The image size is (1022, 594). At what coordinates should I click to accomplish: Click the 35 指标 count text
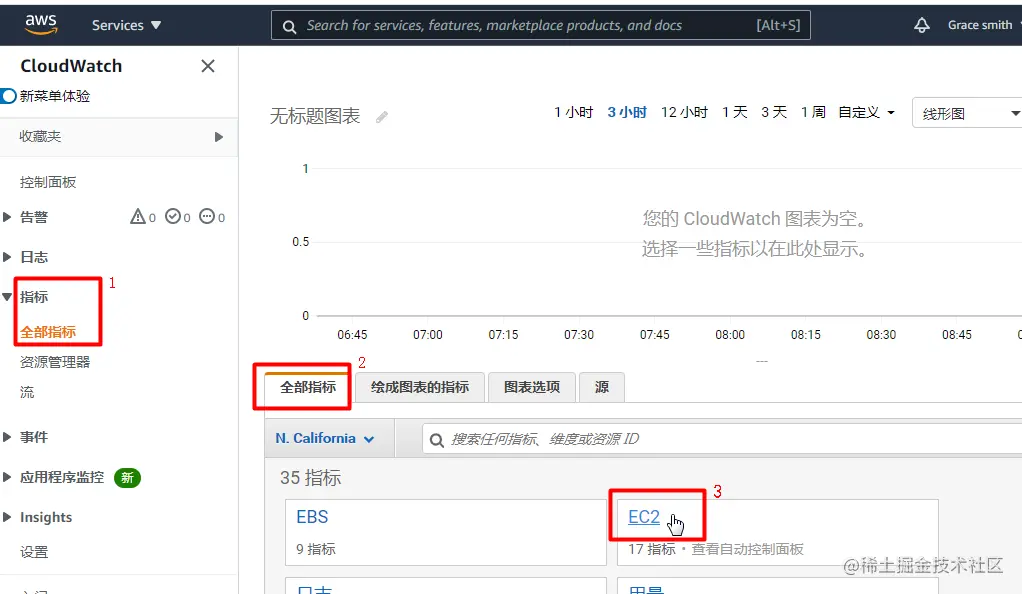click(x=310, y=478)
